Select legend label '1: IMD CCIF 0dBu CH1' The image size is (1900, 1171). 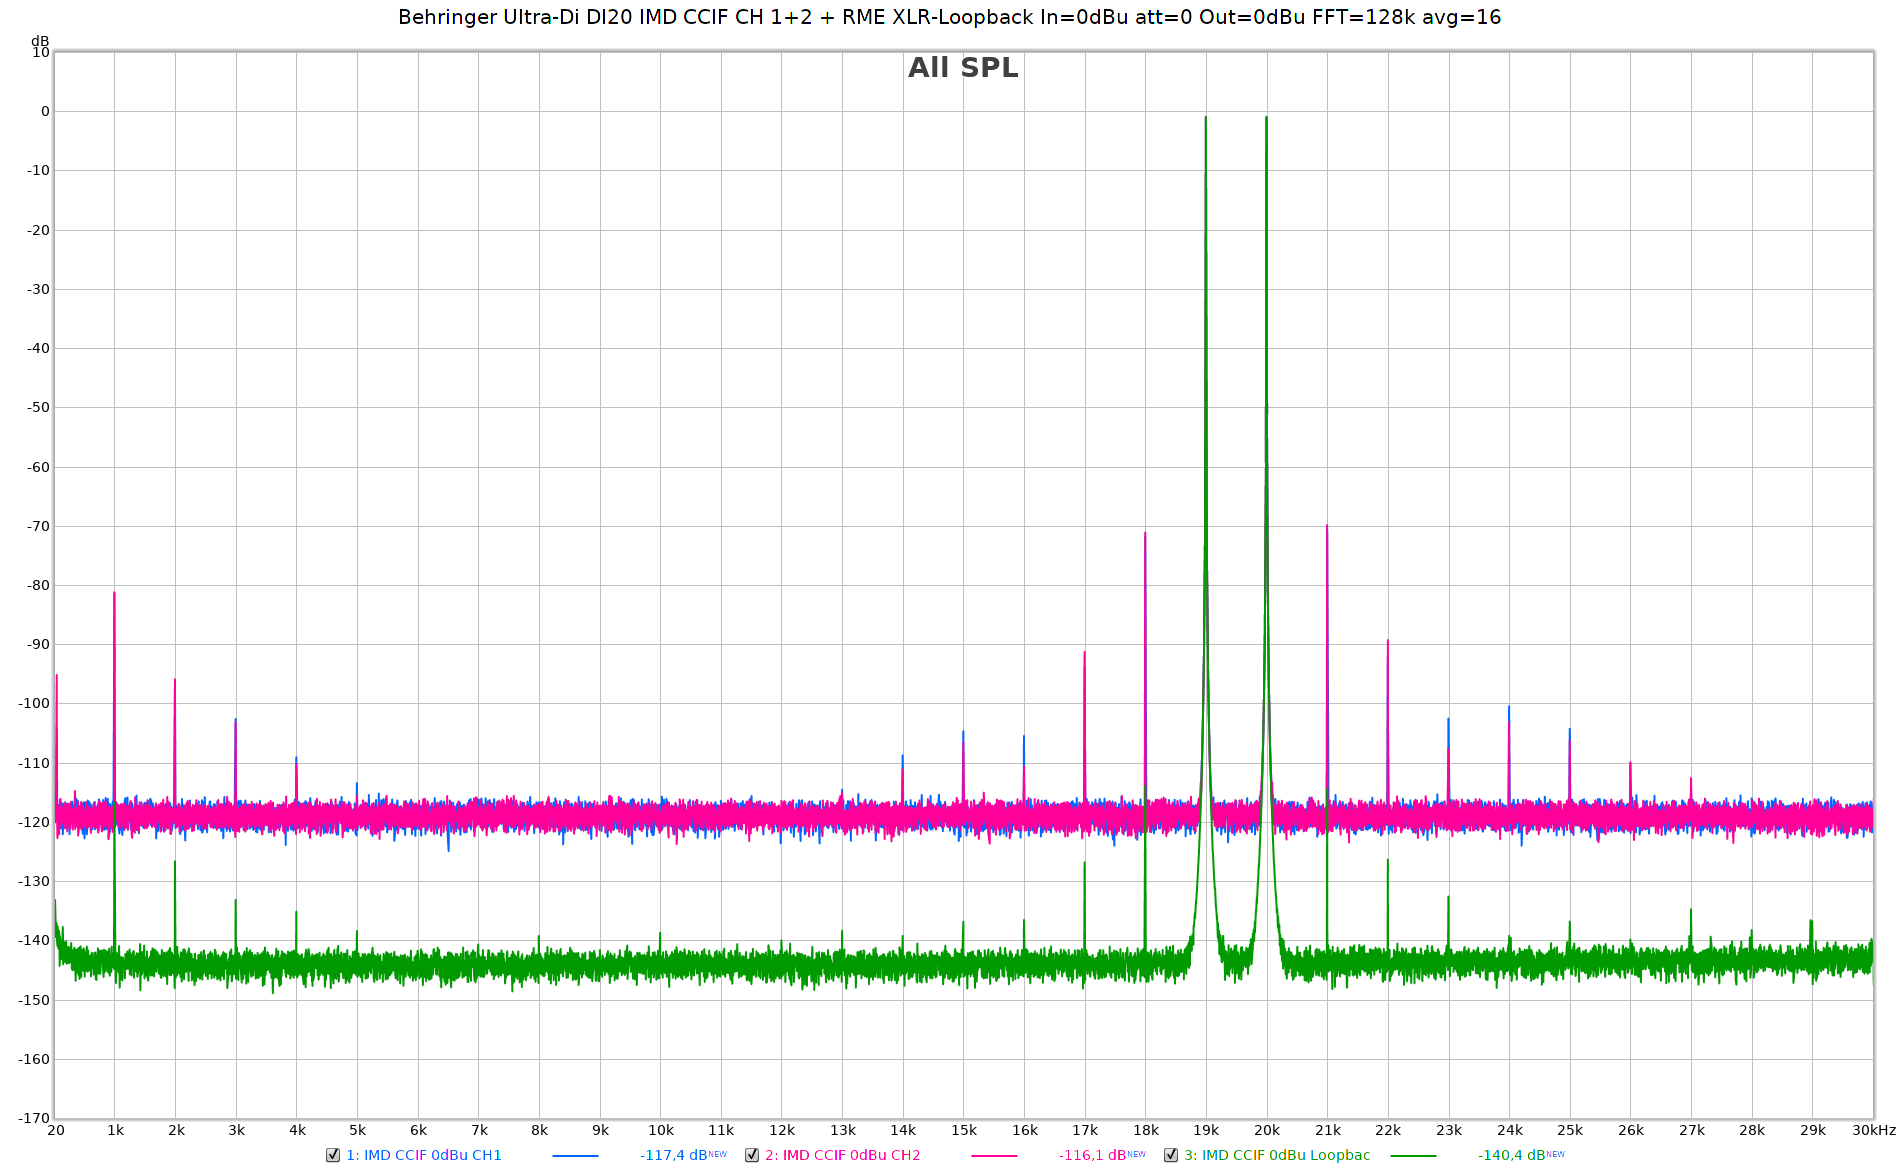(x=424, y=1155)
